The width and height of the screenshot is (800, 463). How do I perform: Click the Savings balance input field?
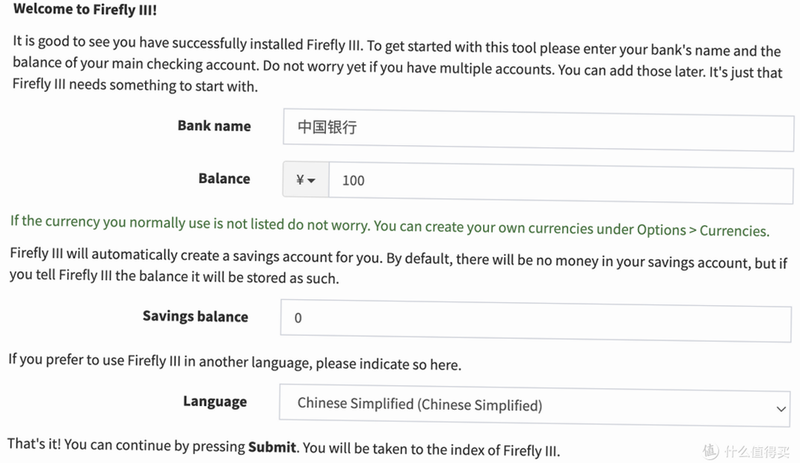pyautogui.click(x=536, y=321)
